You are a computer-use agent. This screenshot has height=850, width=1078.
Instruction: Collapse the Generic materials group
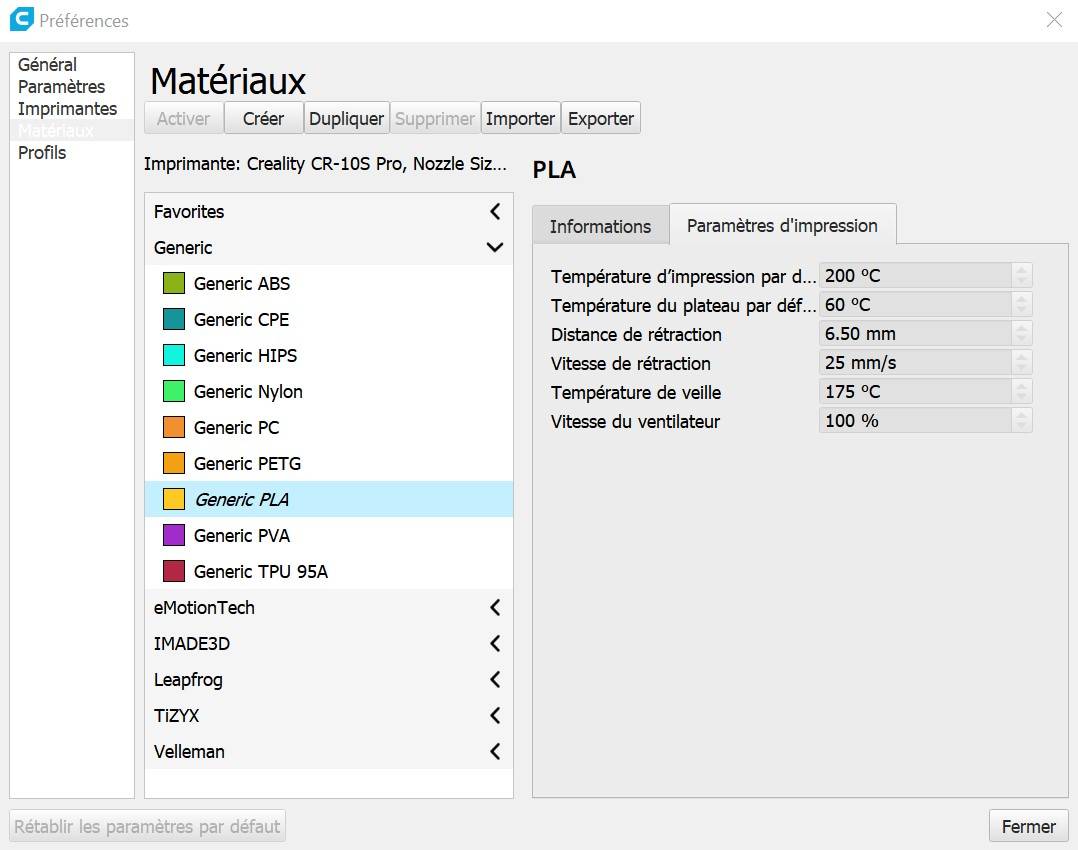494,248
